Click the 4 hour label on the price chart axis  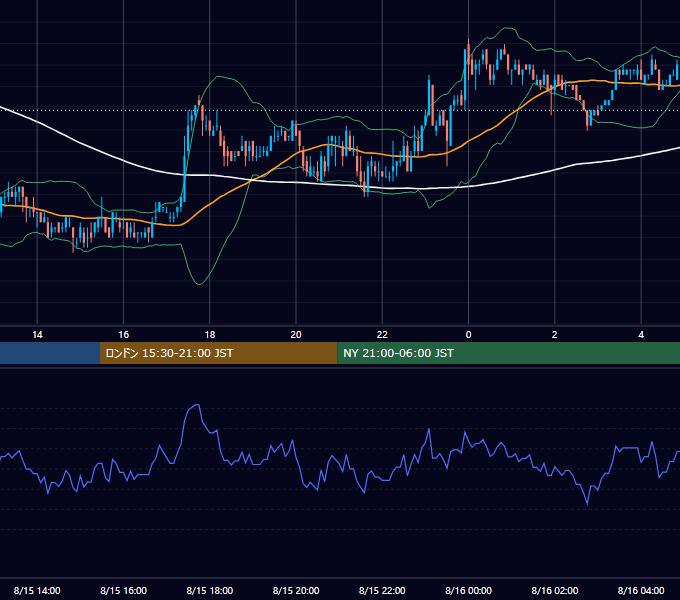click(641, 335)
